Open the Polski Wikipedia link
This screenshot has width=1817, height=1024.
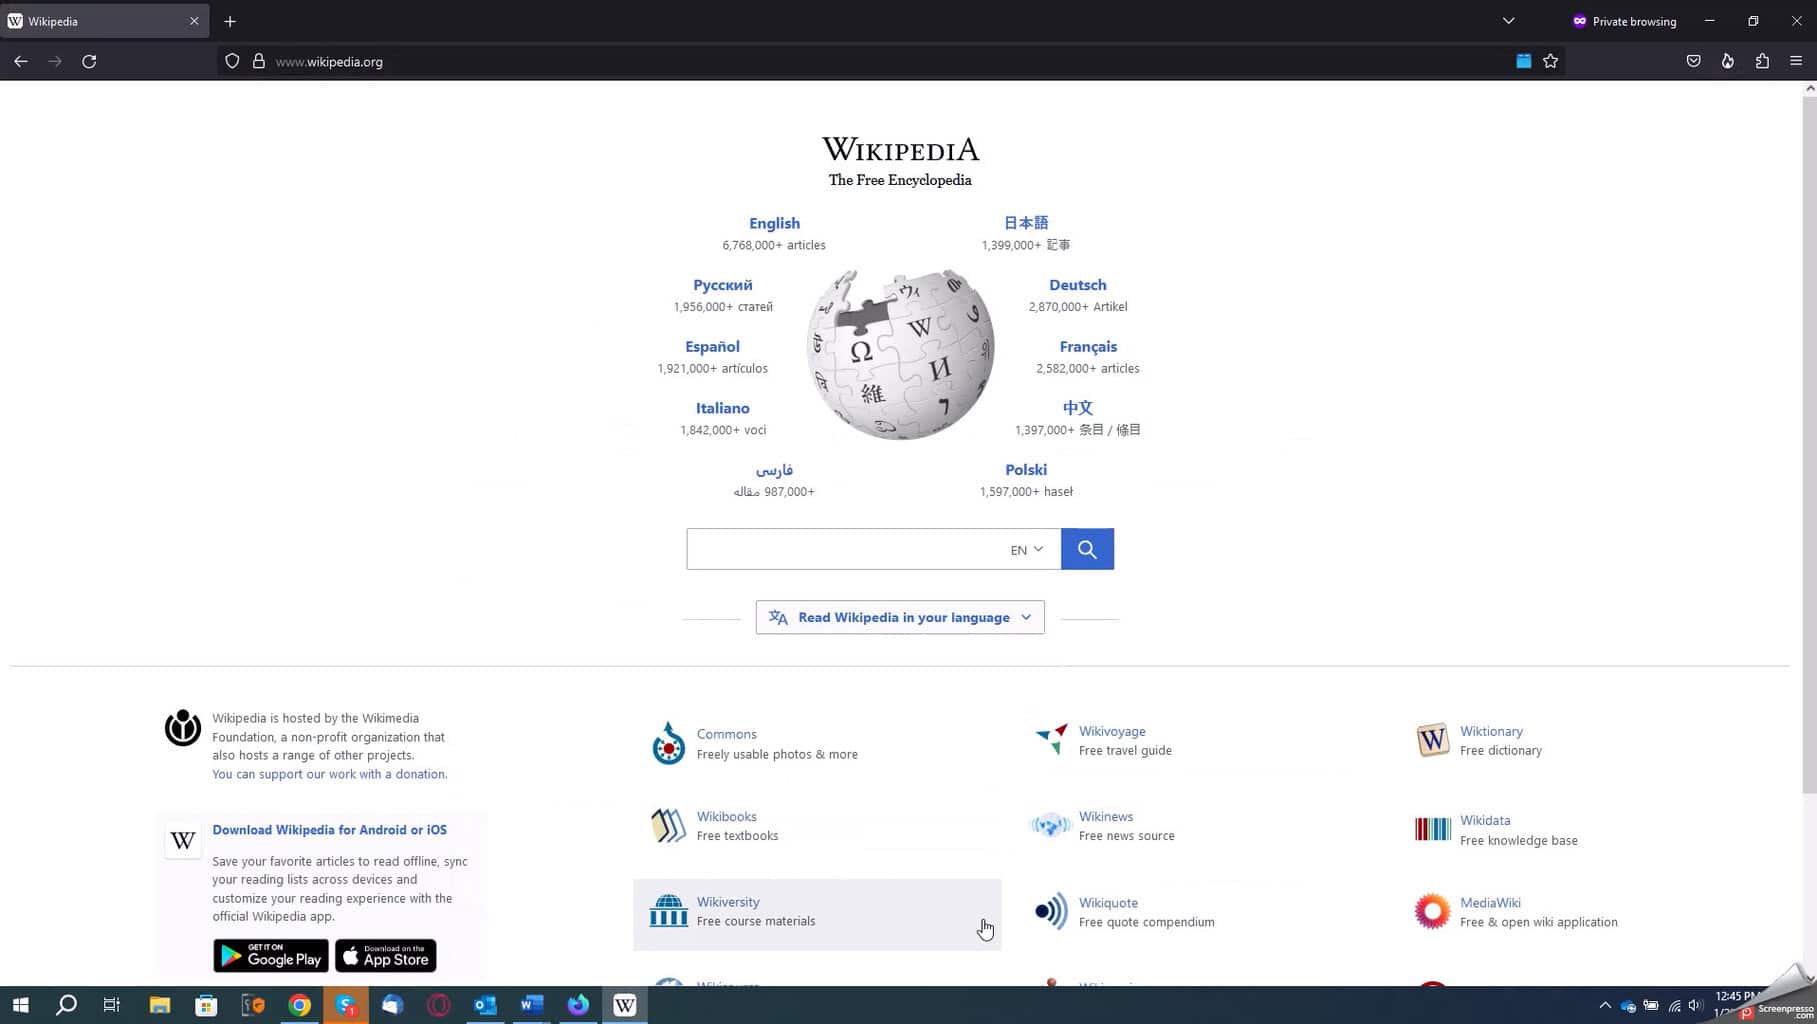click(x=1026, y=470)
